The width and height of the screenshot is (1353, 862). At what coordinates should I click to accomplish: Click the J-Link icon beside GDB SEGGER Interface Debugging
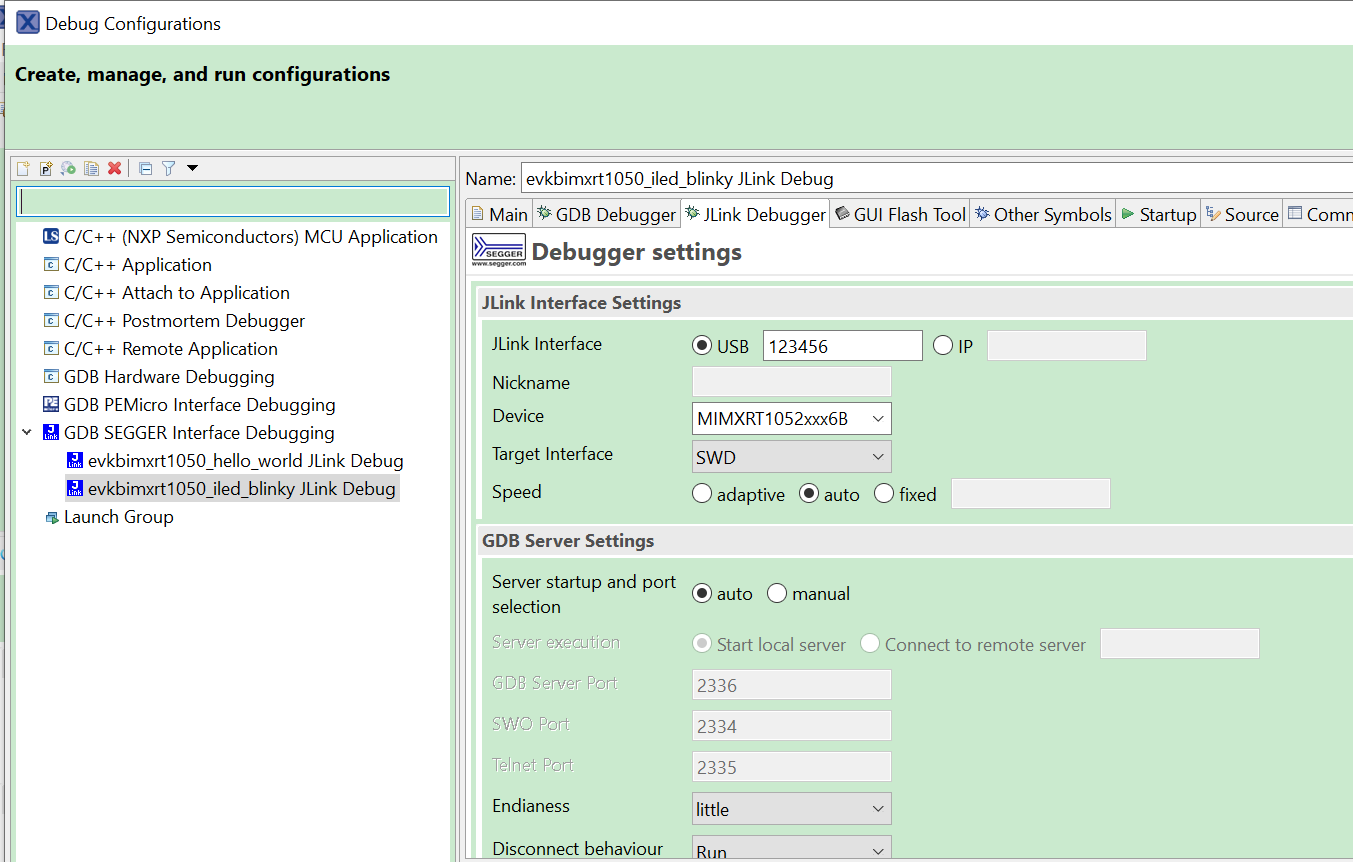(x=51, y=433)
